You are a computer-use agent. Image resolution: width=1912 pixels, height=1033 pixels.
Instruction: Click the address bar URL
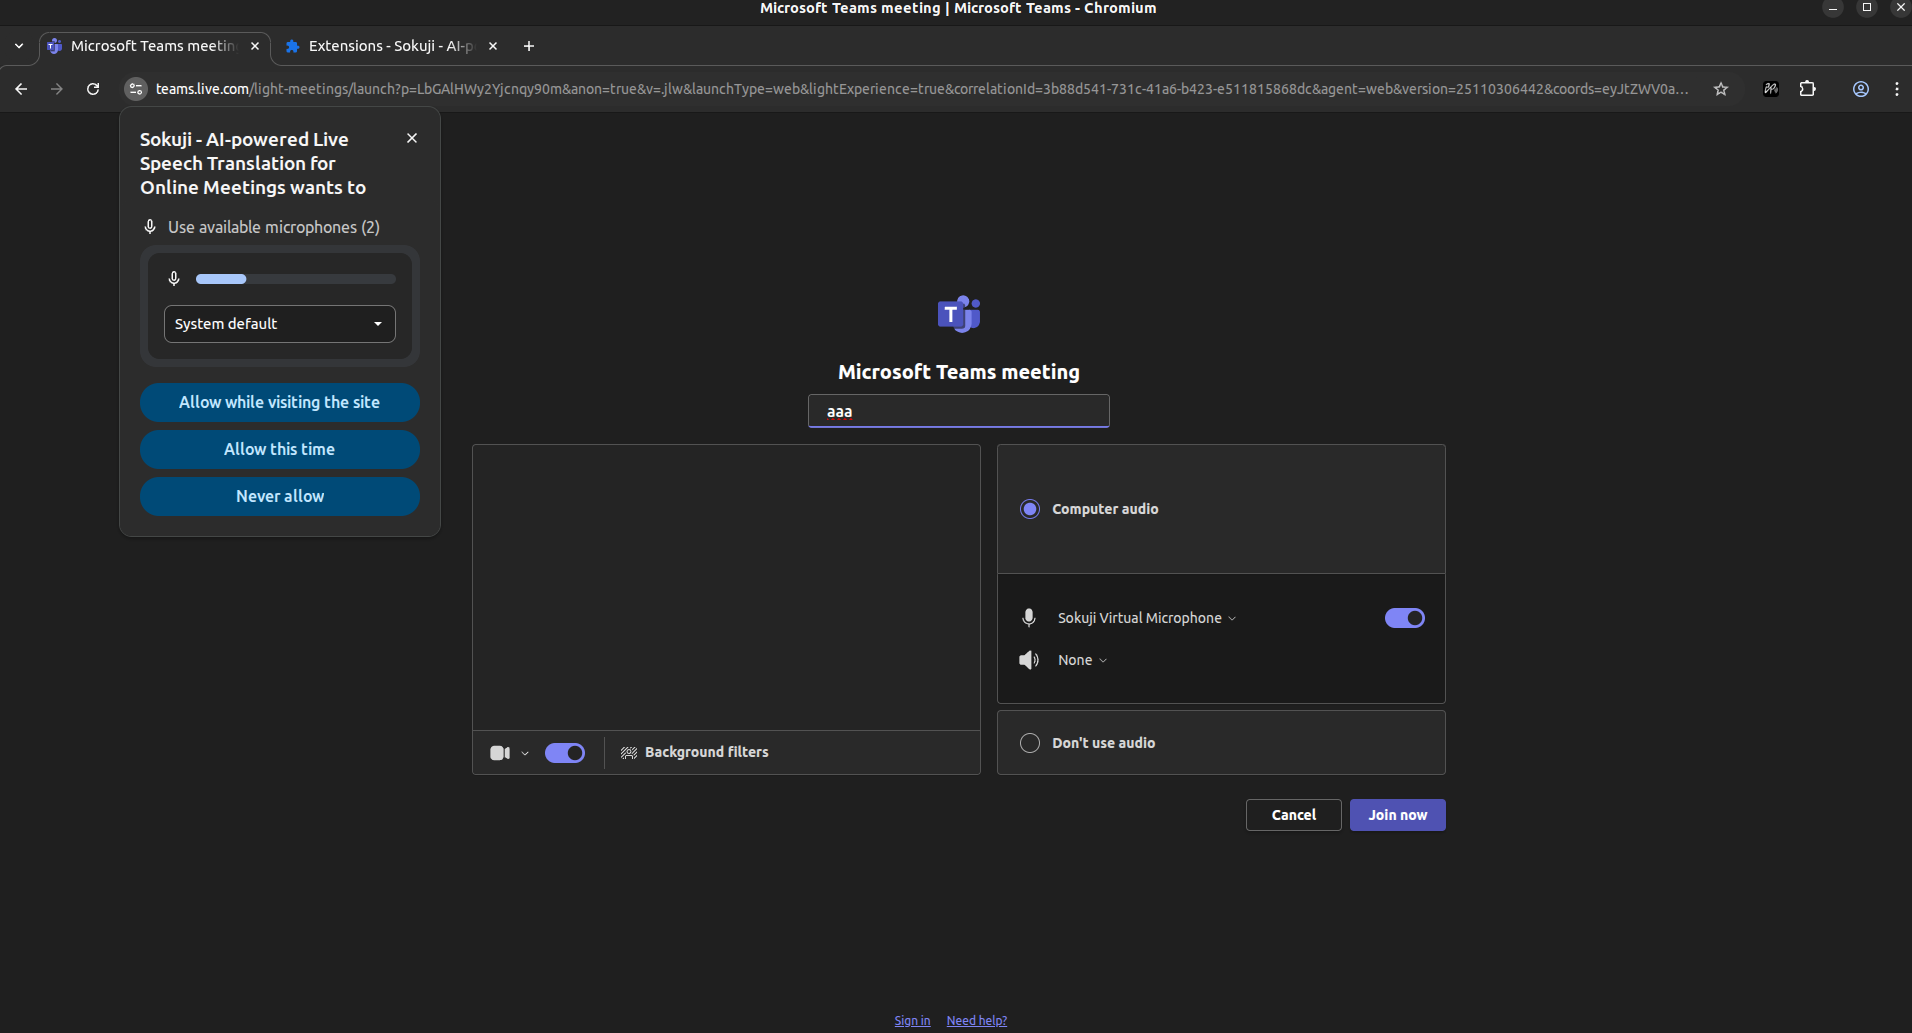pos(922,89)
